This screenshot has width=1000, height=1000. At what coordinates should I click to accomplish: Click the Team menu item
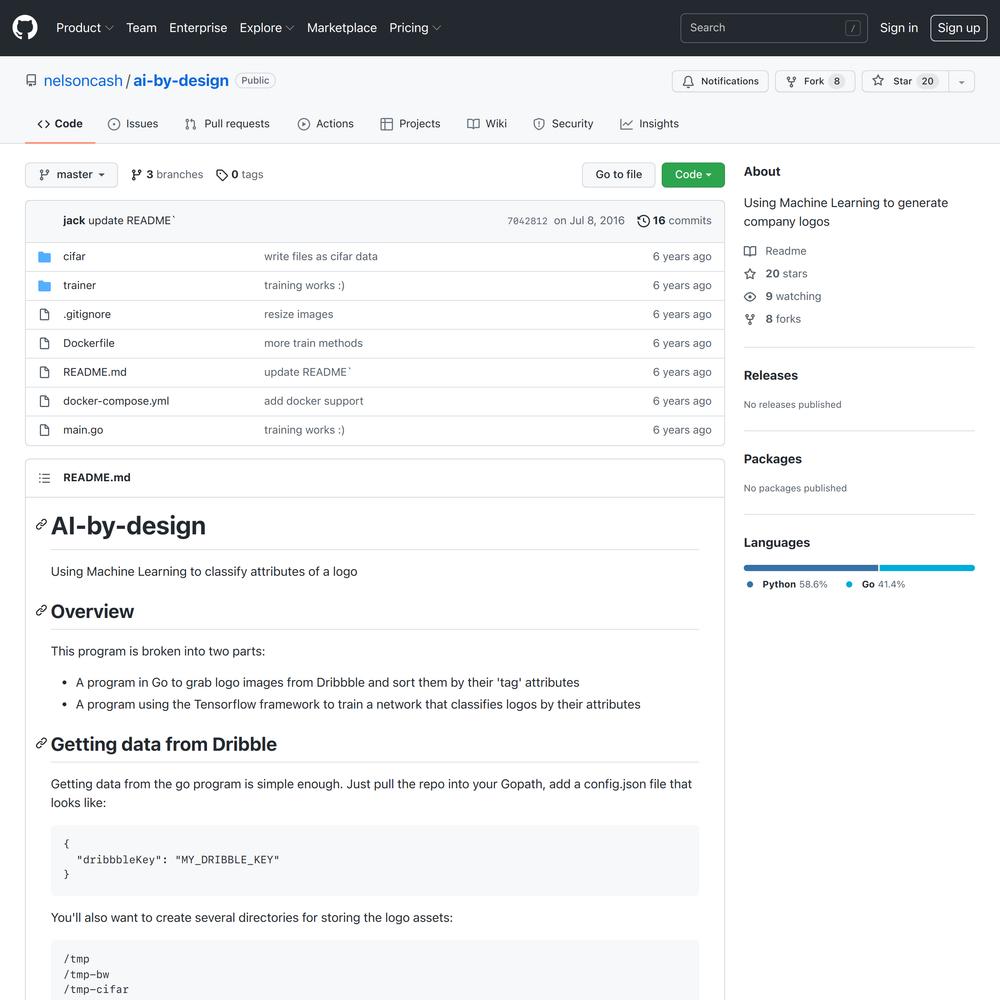(x=142, y=27)
